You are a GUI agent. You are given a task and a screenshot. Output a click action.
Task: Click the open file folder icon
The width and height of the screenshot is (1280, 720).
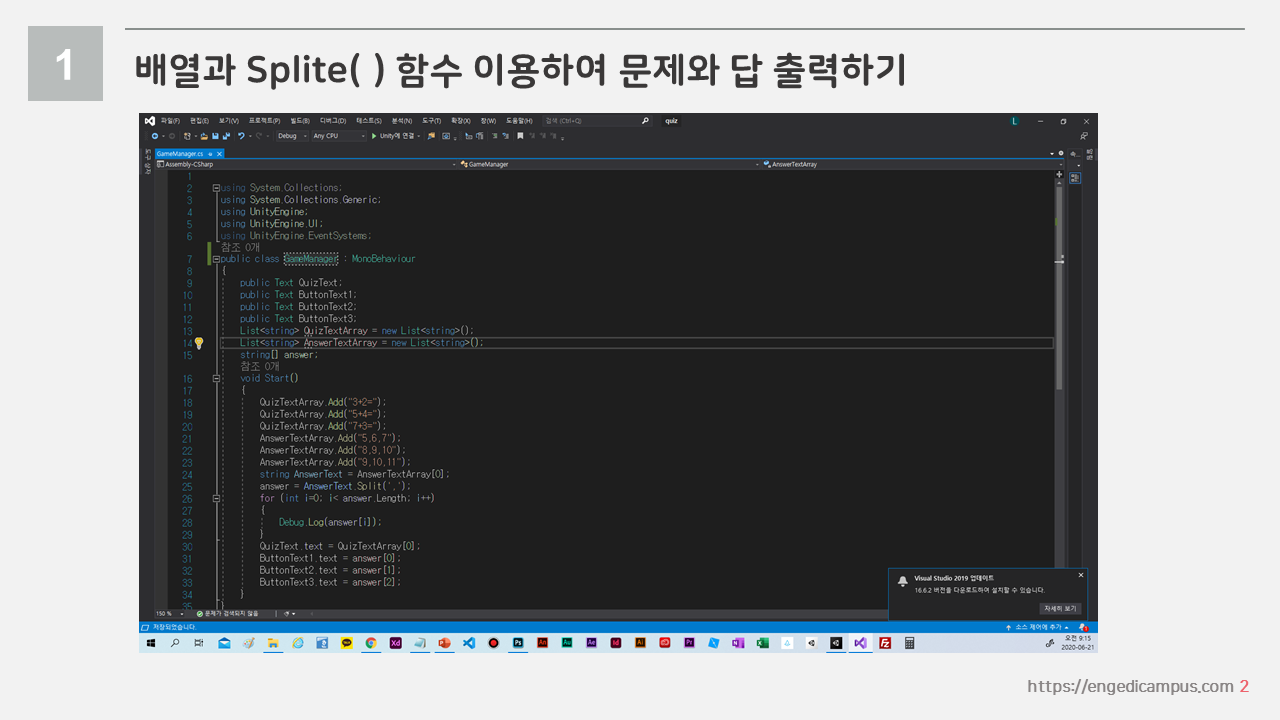click(x=204, y=136)
